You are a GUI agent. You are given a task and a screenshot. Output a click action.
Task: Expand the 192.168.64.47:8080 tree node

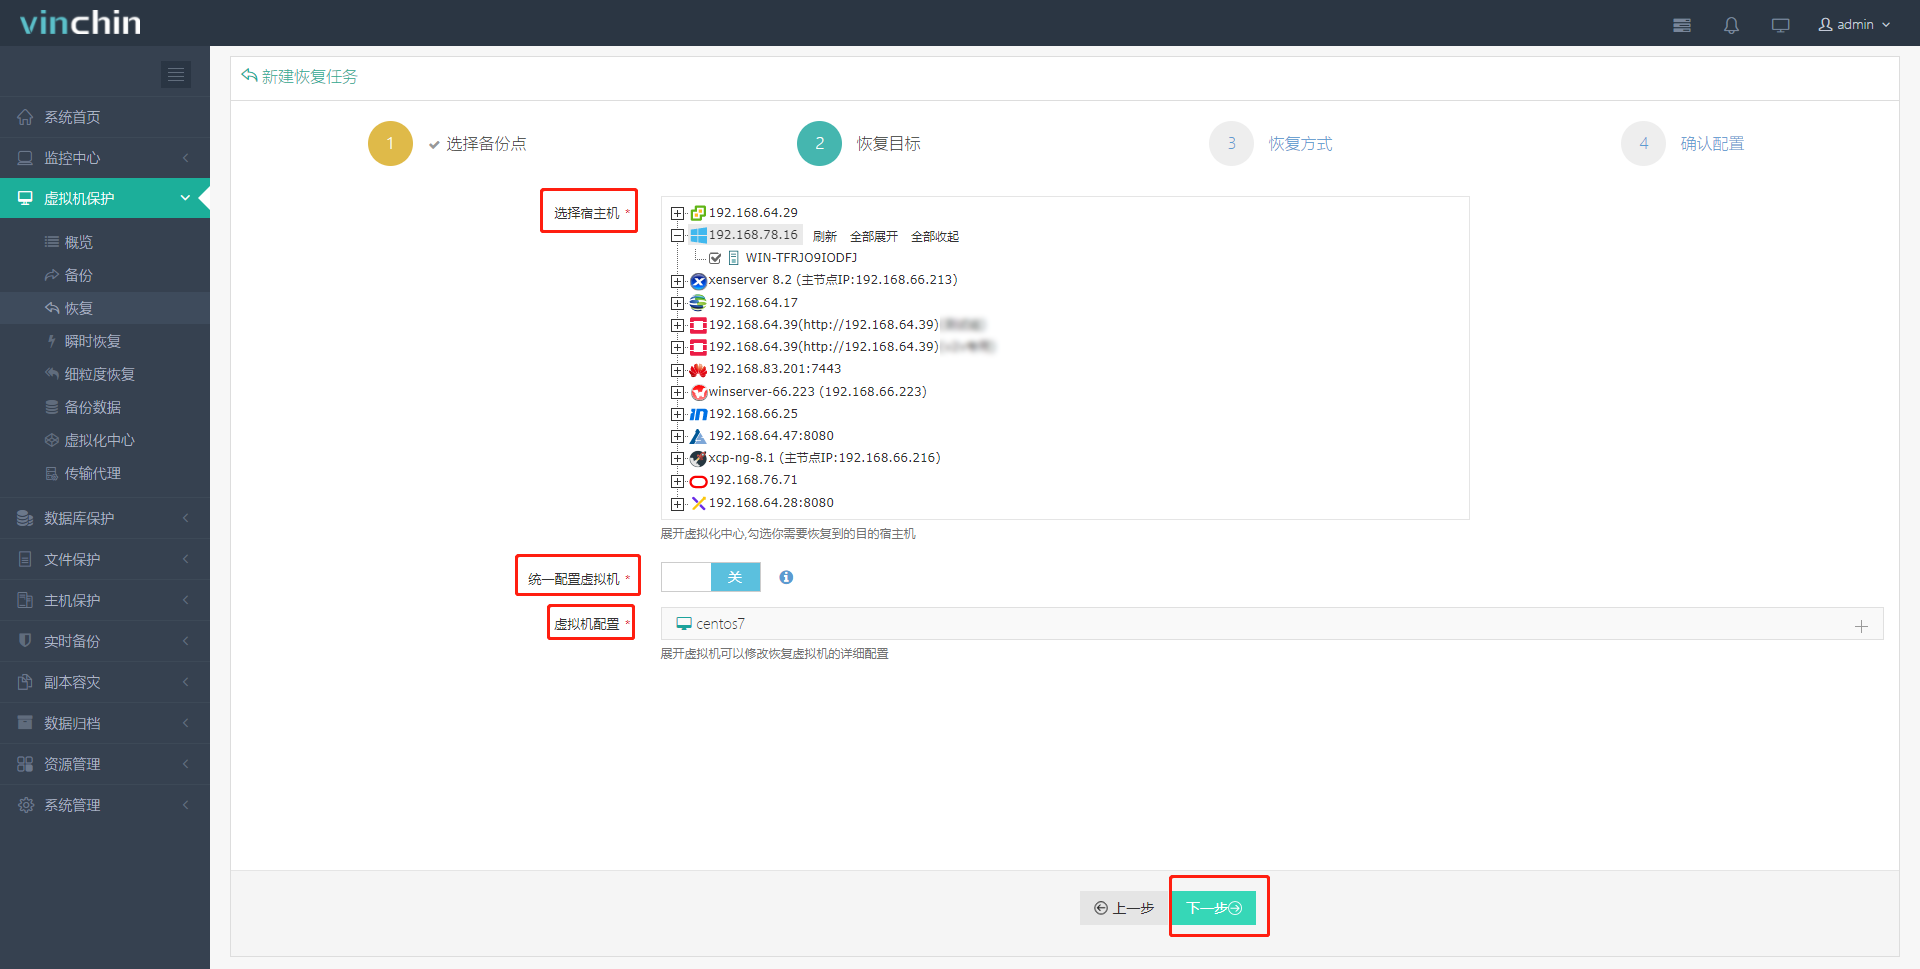pyautogui.click(x=678, y=436)
